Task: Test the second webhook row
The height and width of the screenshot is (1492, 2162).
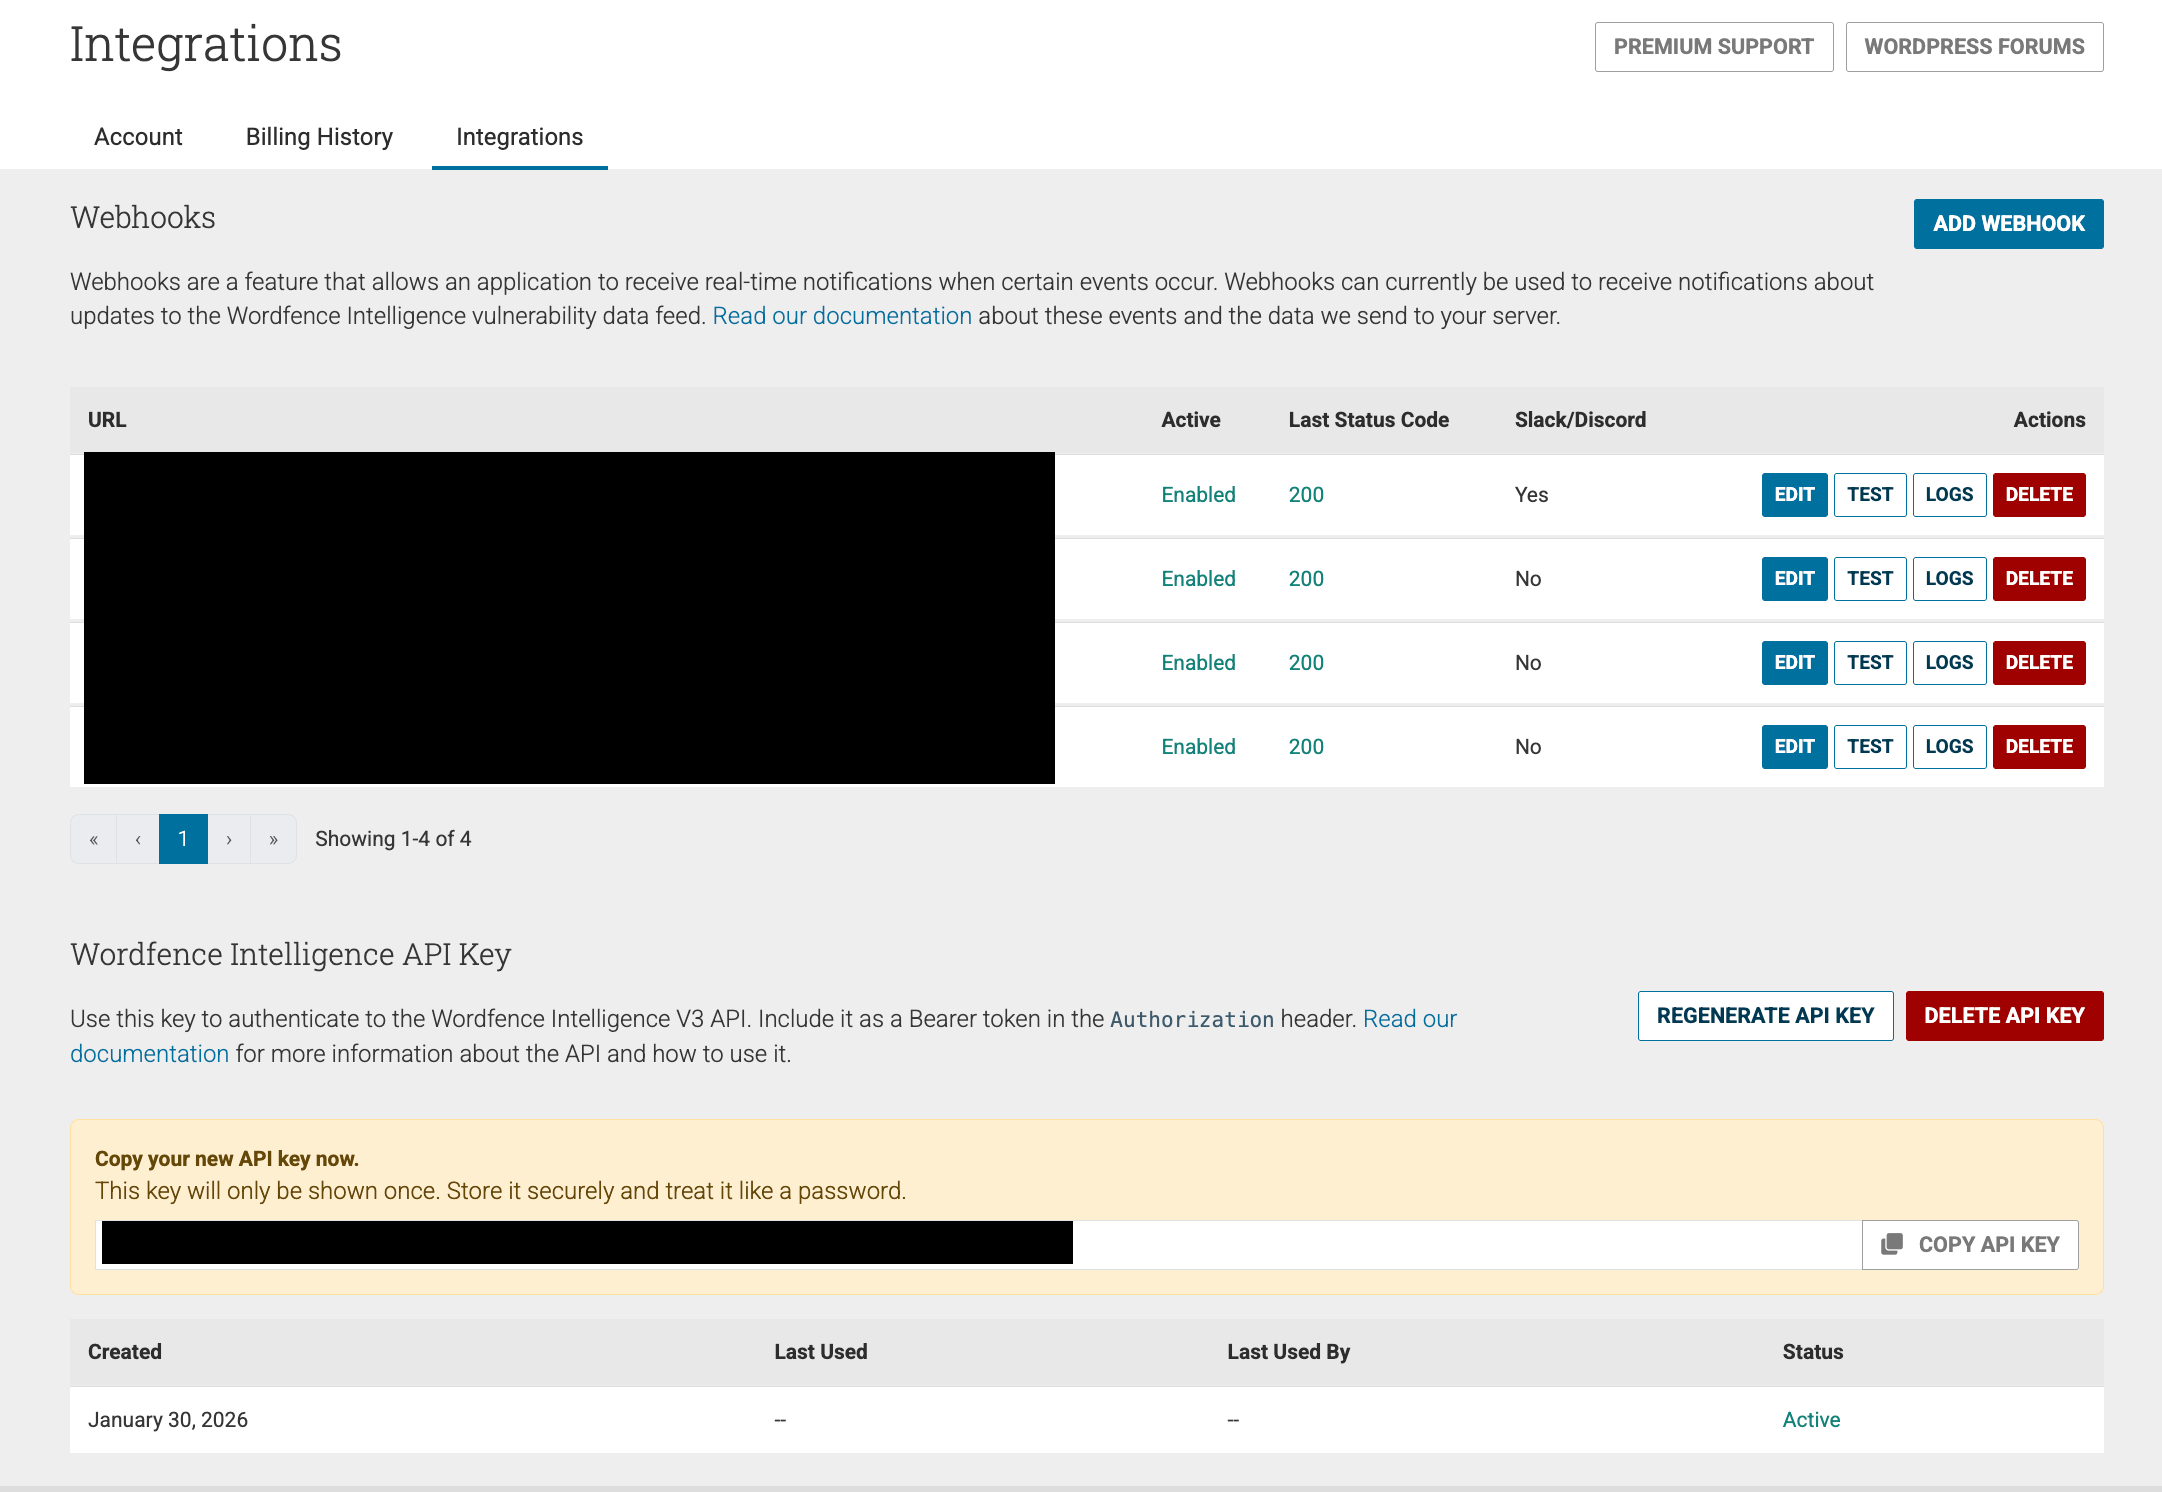Action: point(1869,579)
